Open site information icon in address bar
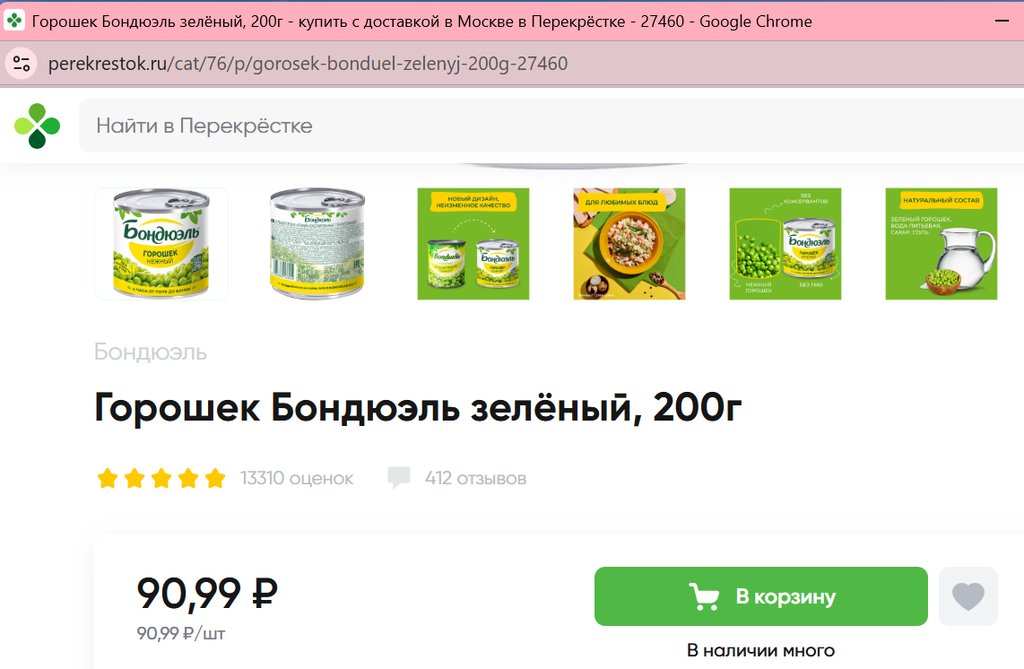 coord(22,63)
